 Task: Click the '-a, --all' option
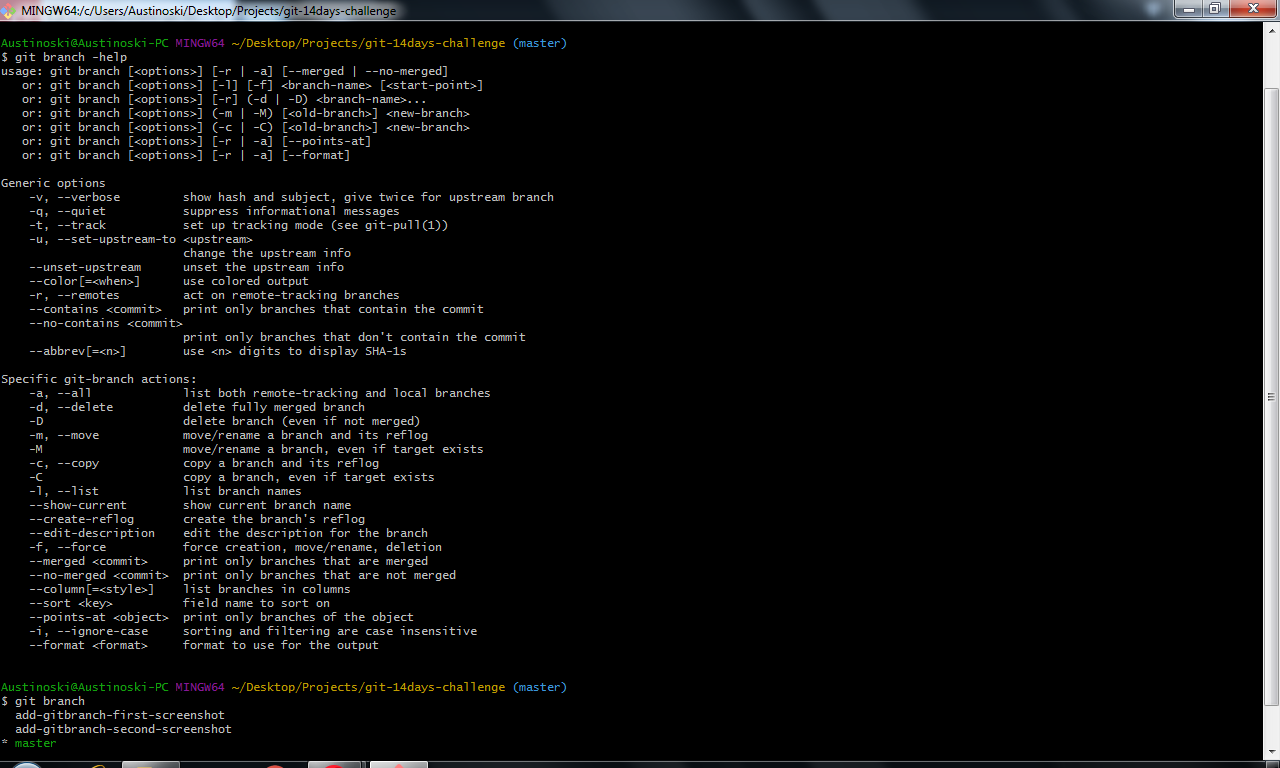[60, 393]
